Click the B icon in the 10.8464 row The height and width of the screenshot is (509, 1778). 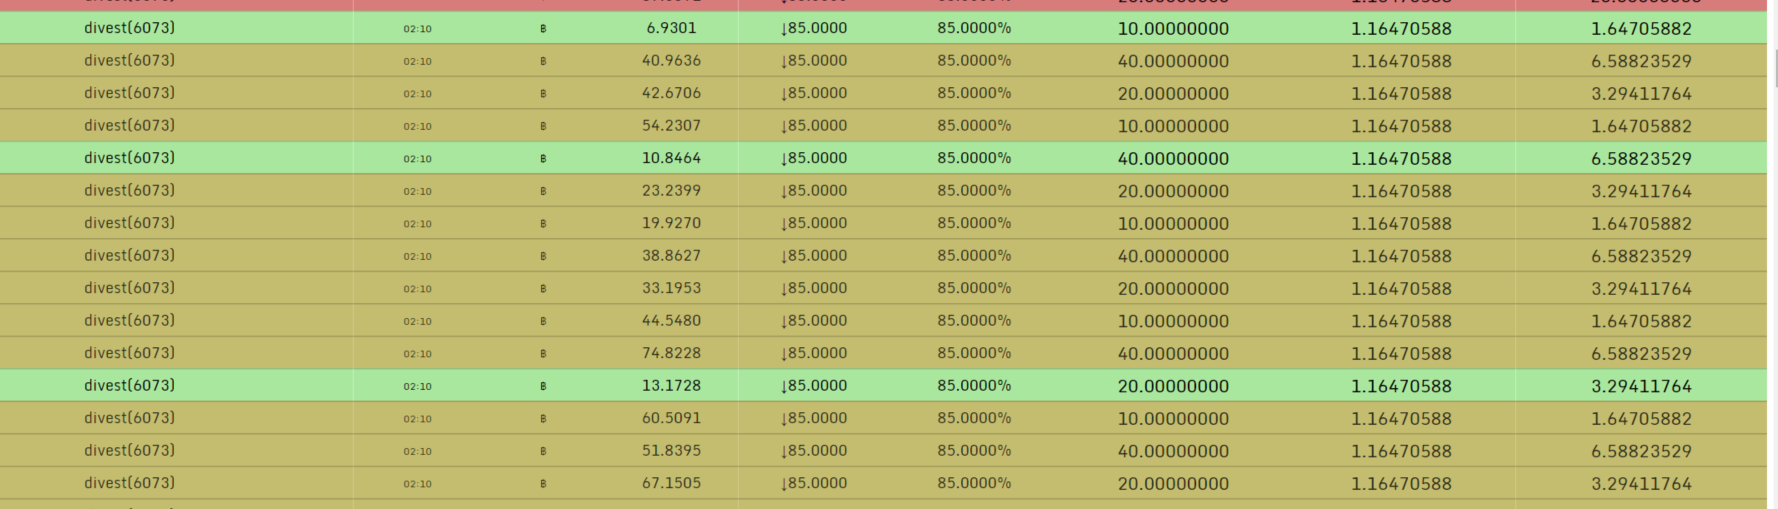tap(543, 159)
